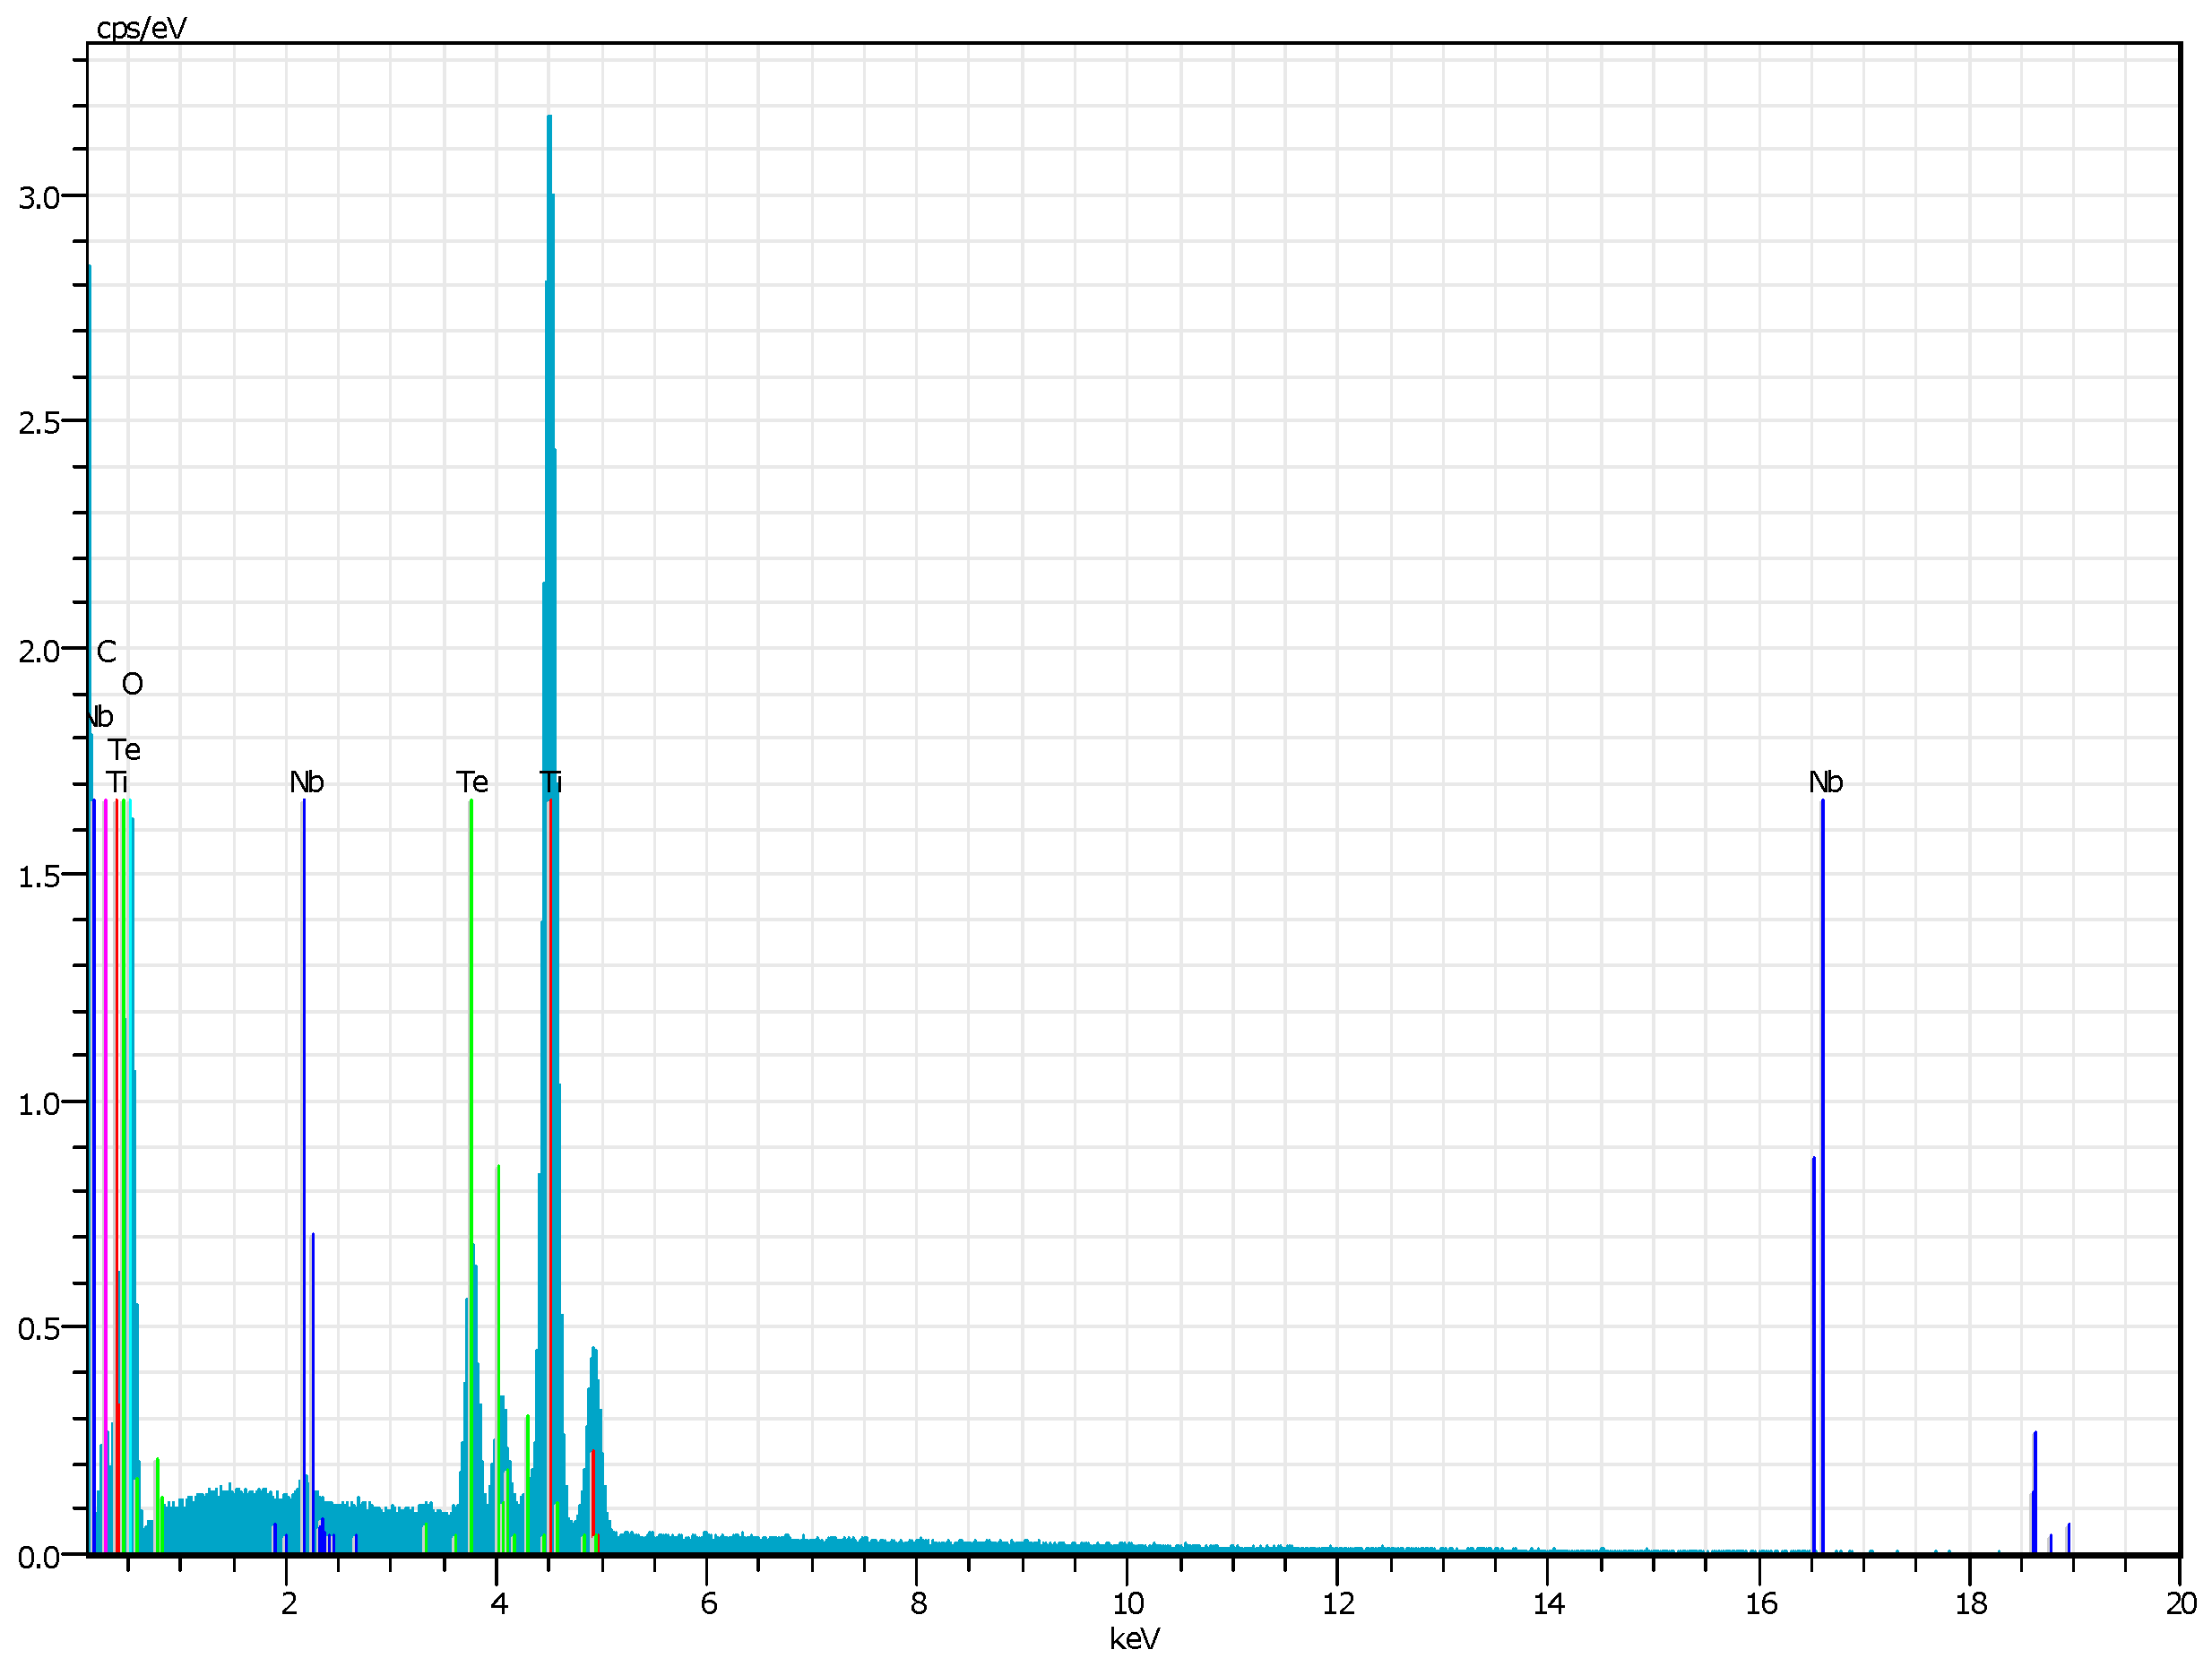Click the Te label near 3.8 keV
This screenshot has width=2212, height=1667.
472,782
